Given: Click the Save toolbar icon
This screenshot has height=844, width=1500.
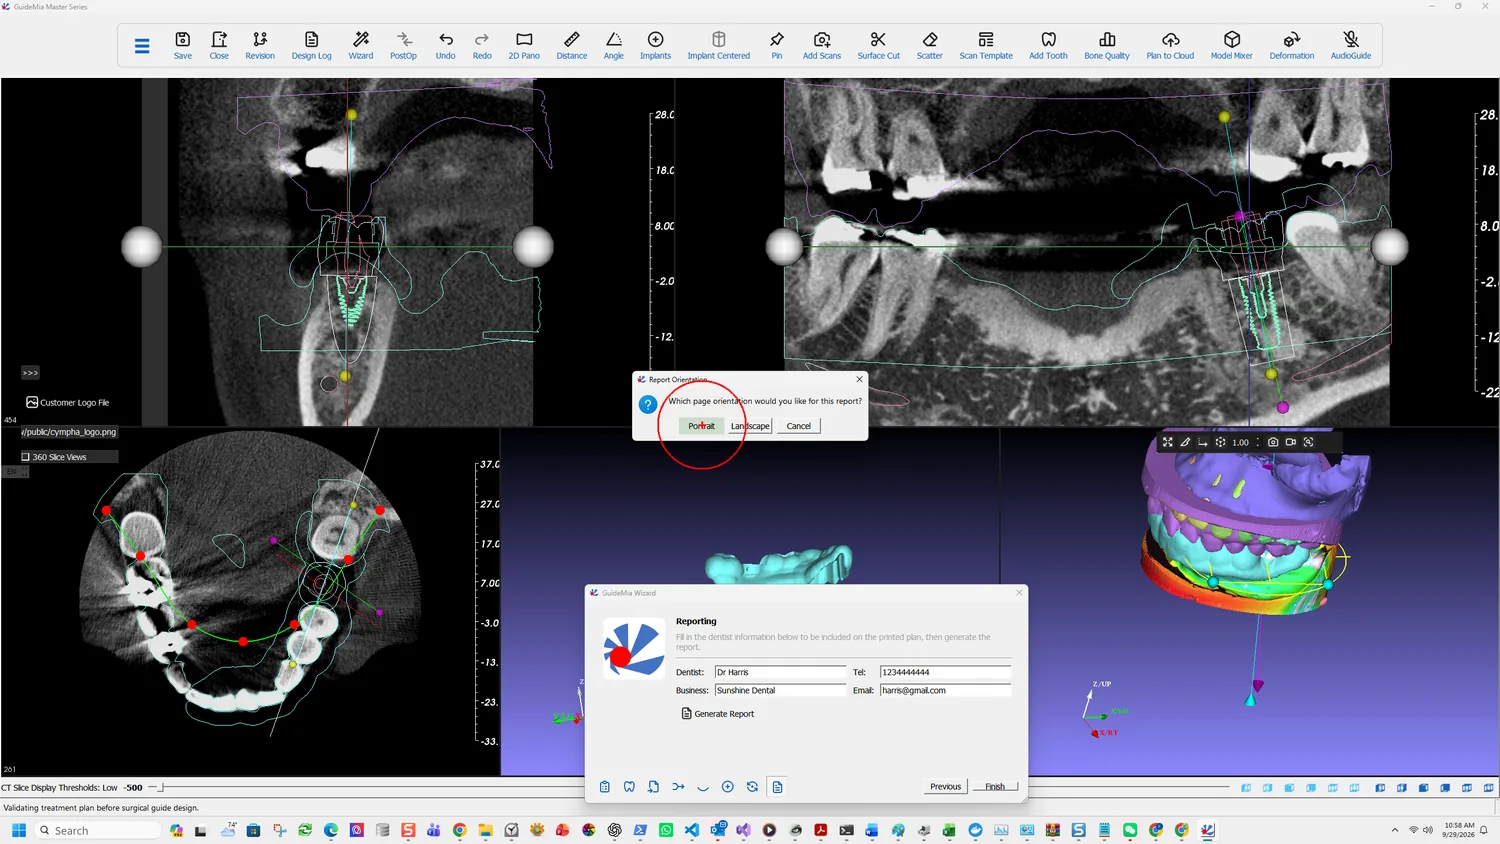Looking at the screenshot, I should (x=183, y=45).
